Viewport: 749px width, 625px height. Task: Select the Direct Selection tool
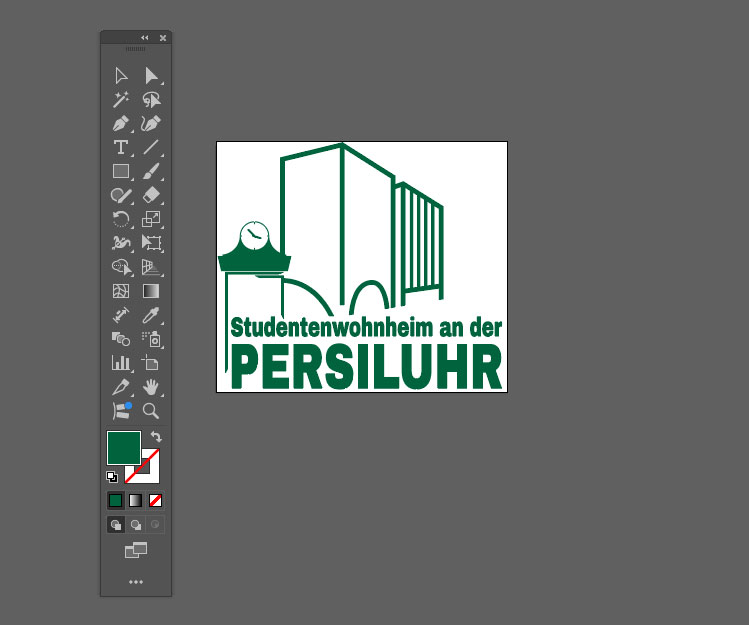(151, 75)
